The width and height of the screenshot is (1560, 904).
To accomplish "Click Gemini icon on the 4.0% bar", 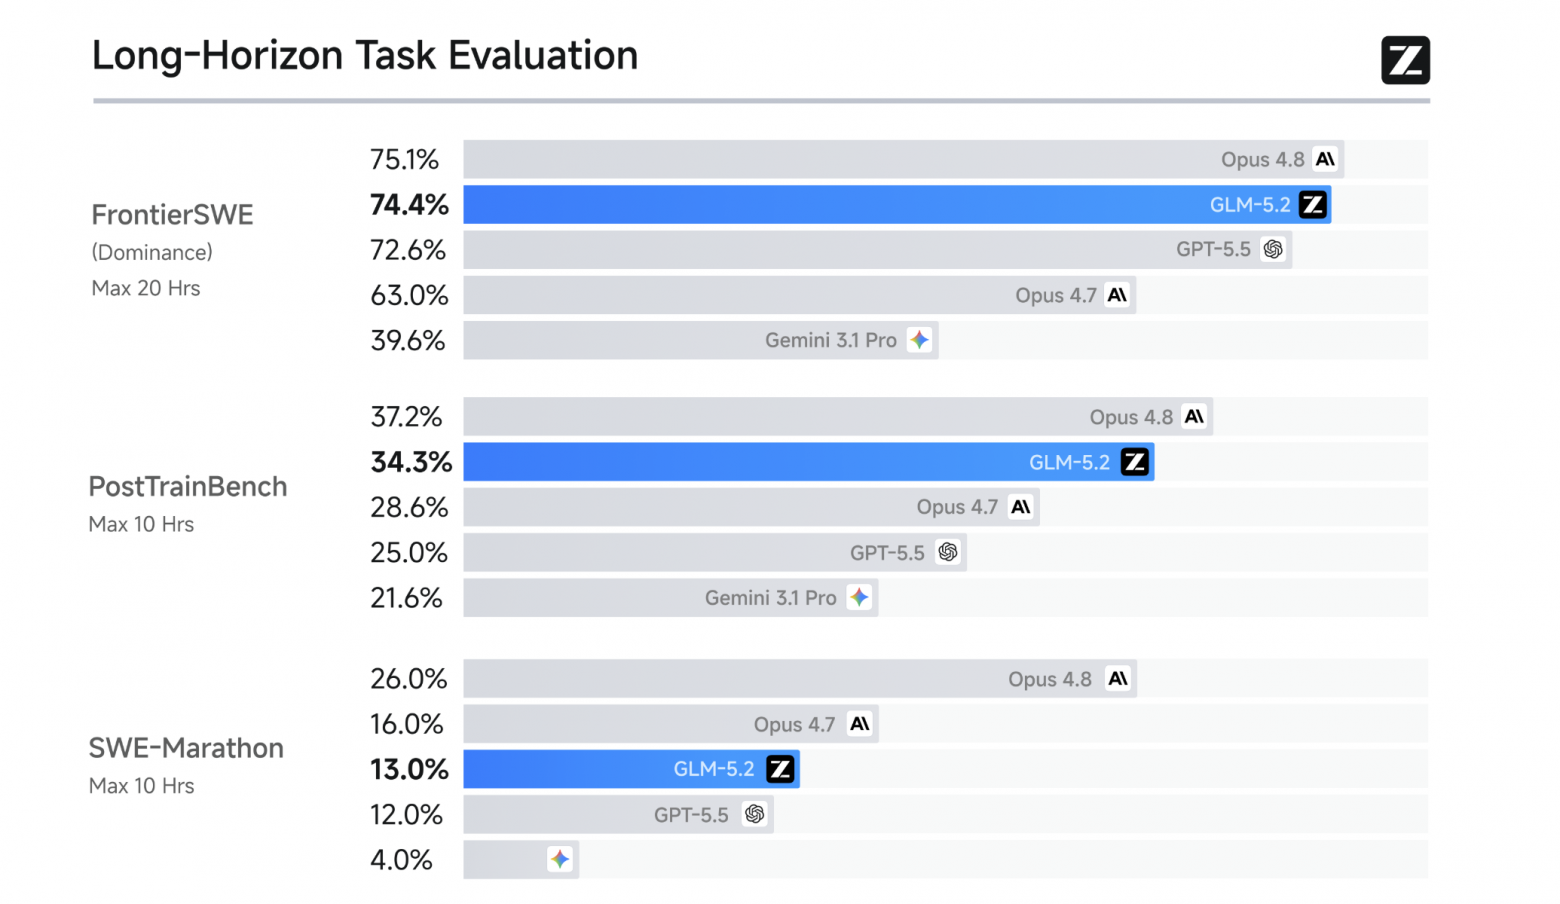I will click(x=560, y=859).
